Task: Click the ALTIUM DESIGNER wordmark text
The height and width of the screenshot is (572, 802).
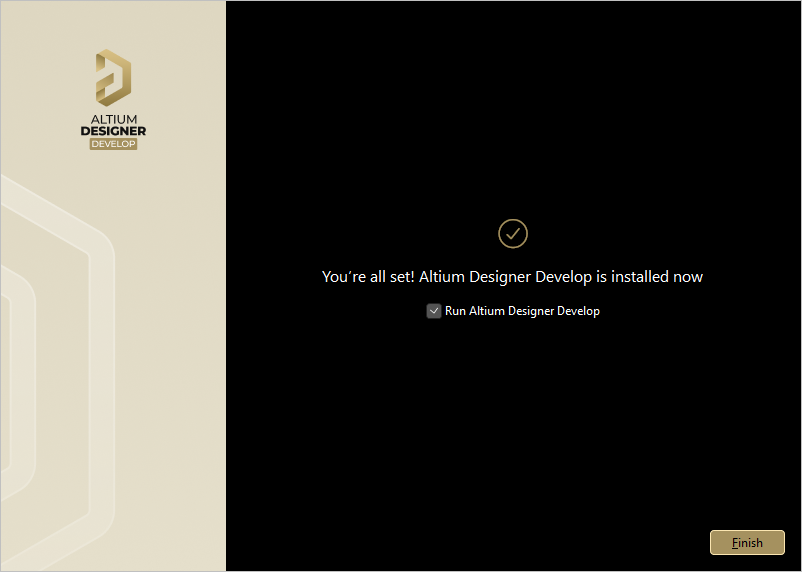Action: click(x=113, y=125)
